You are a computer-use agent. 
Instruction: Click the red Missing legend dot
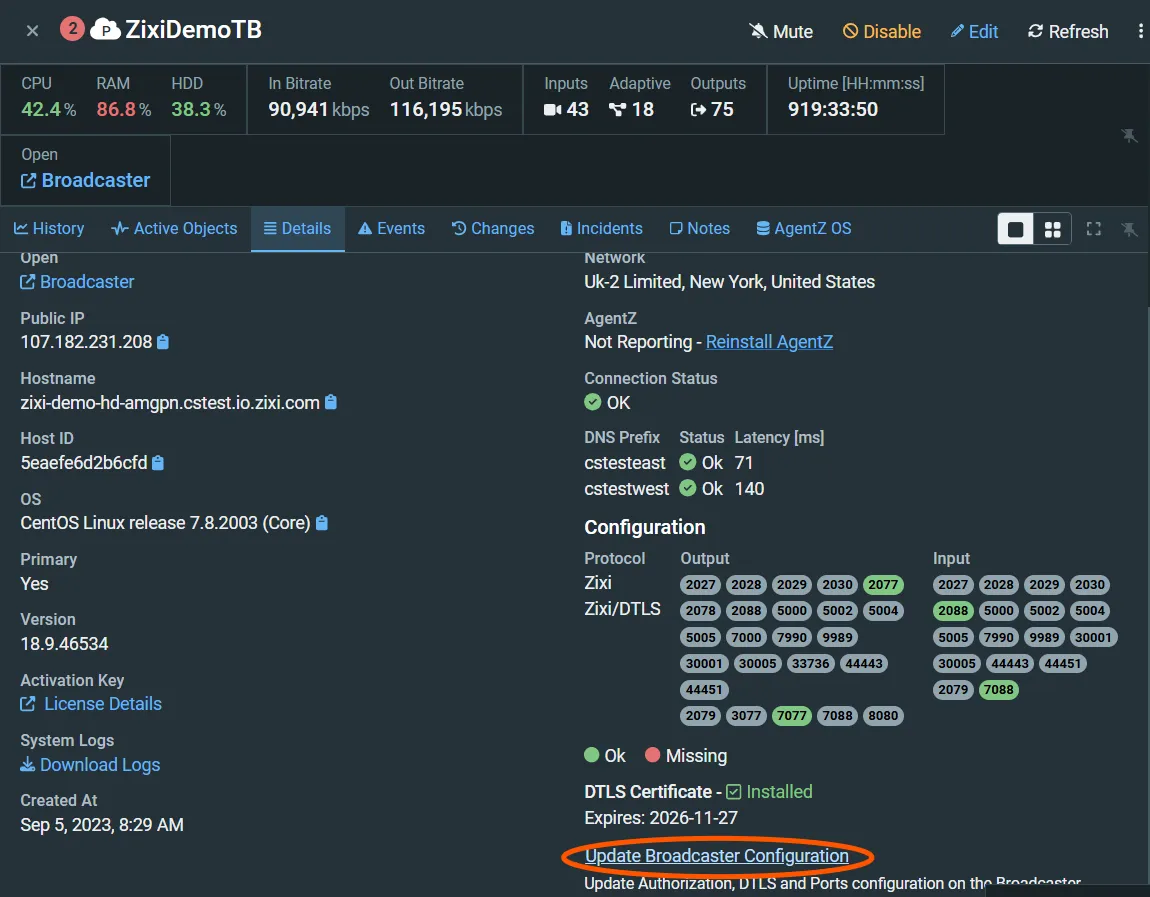[652, 755]
